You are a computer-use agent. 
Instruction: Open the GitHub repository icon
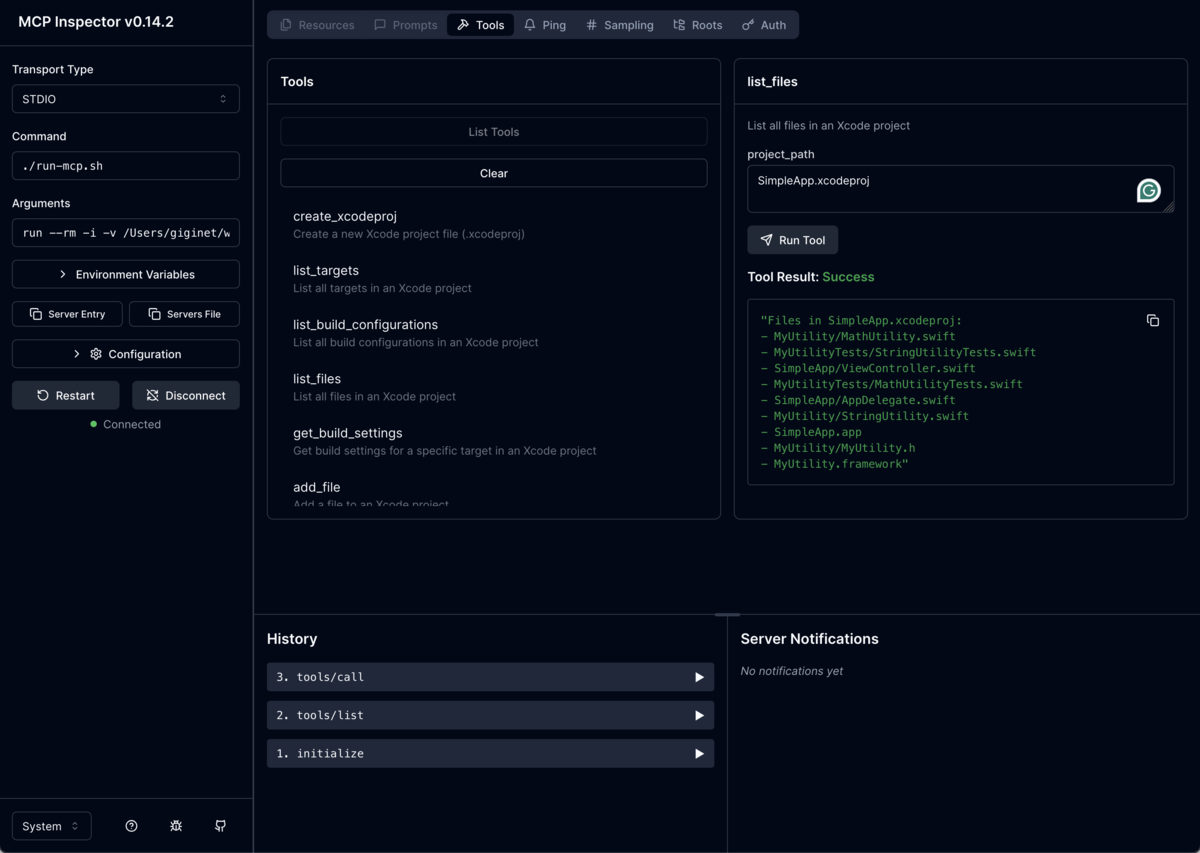220,826
